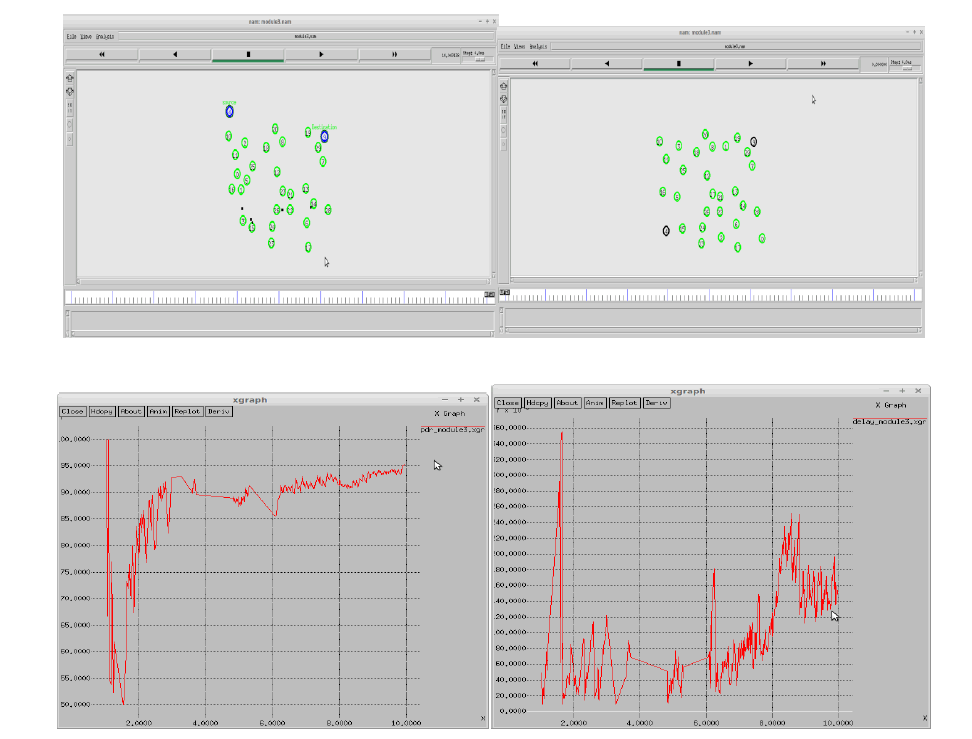Open File menu in left NAM window

(x=71, y=37)
